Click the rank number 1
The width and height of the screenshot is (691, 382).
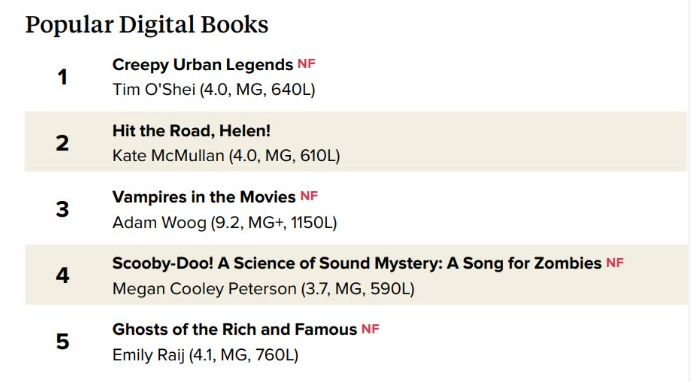[x=62, y=77]
